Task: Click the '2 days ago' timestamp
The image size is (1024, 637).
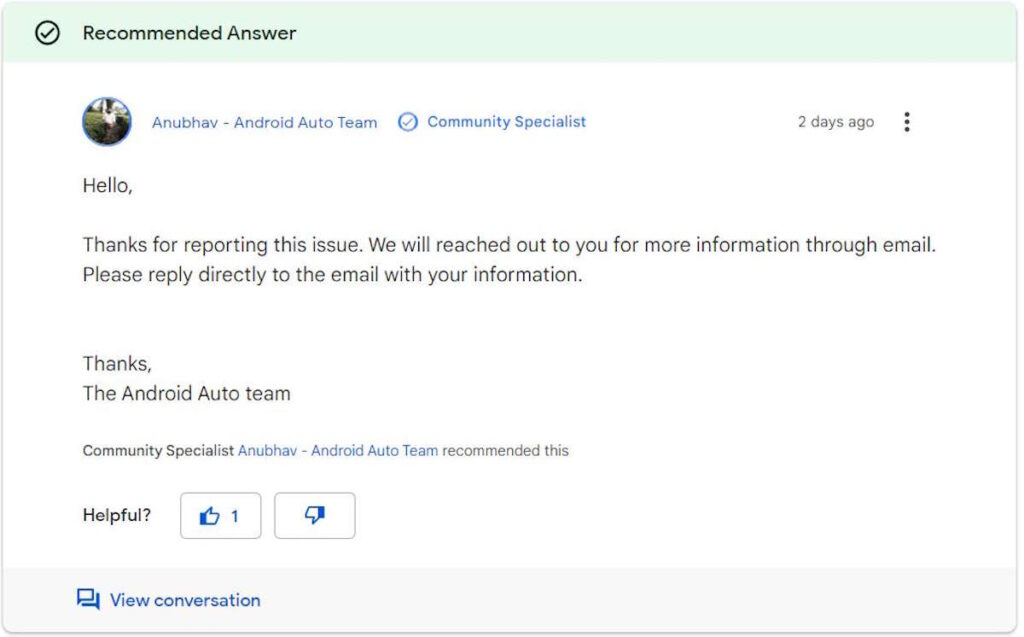Action: point(835,122)
